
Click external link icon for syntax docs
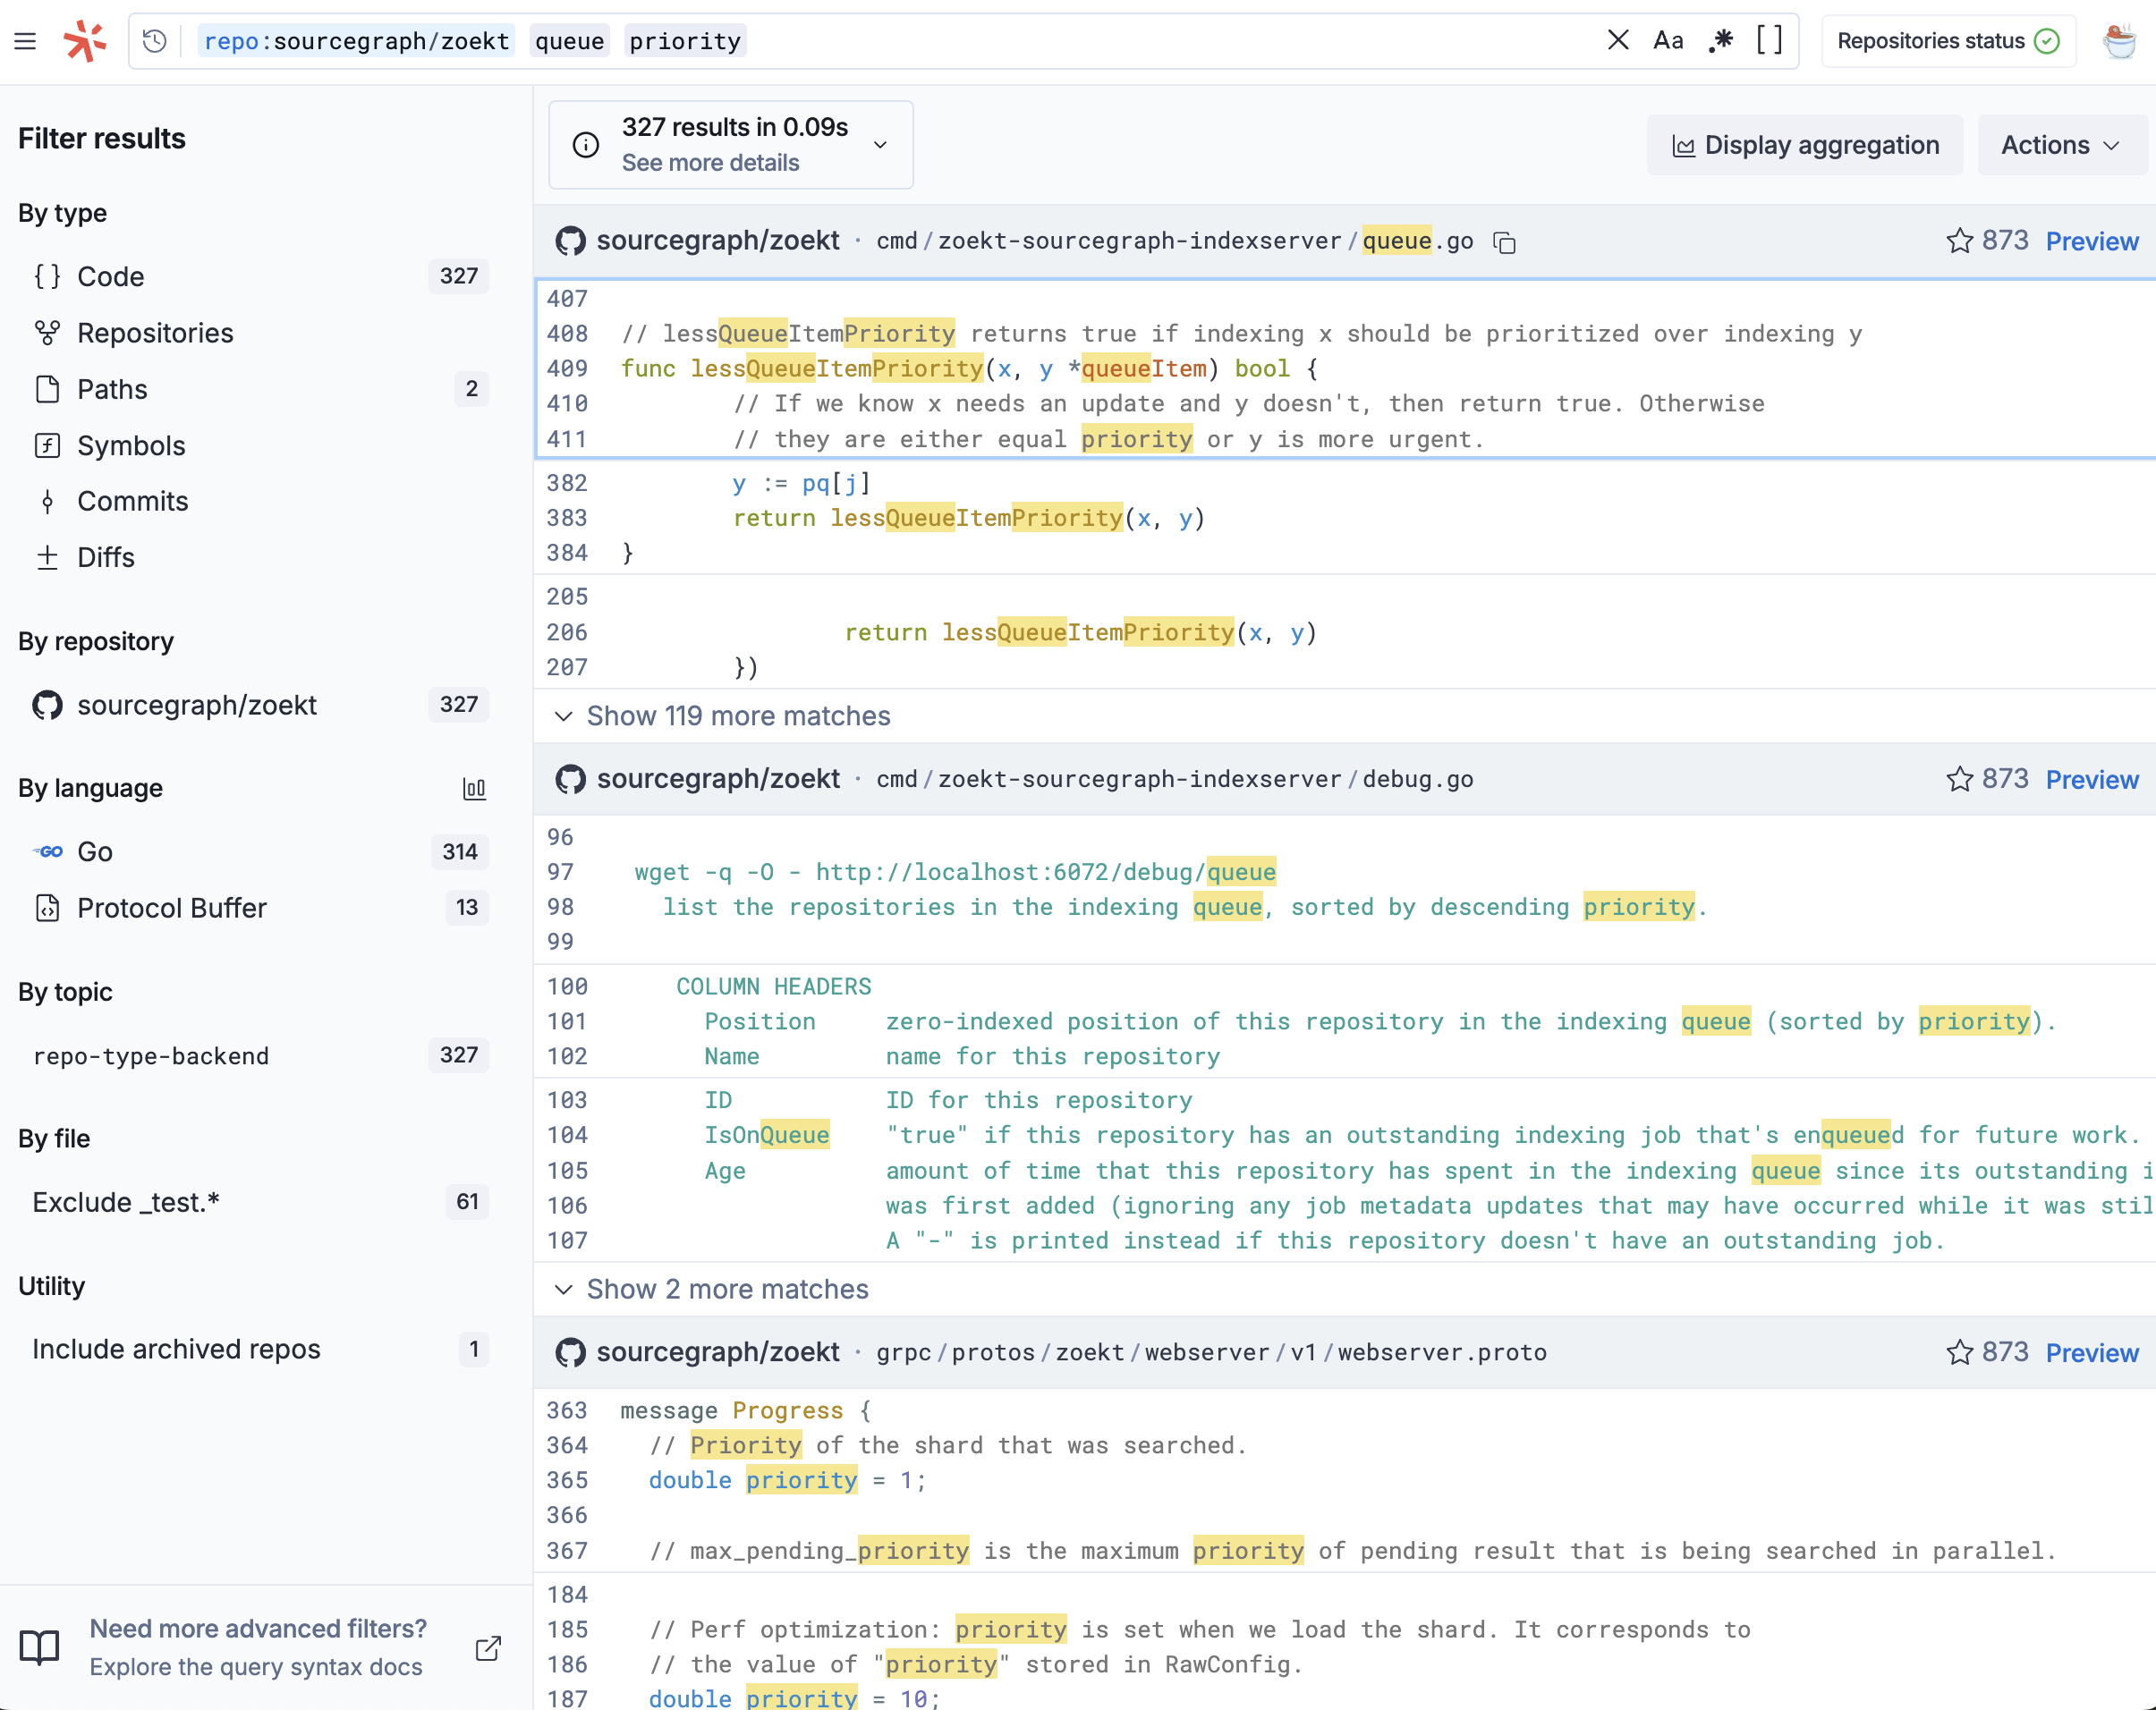coord(488,1649)
